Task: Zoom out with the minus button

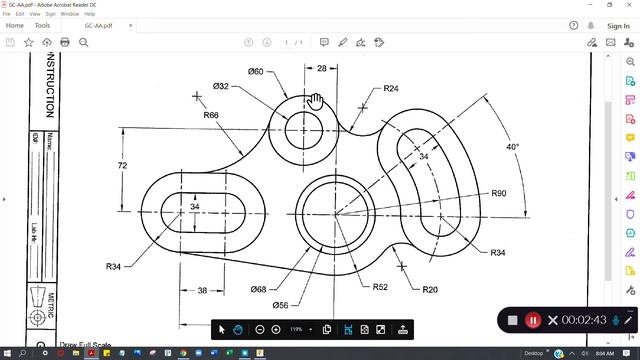Action: [260, 329]
